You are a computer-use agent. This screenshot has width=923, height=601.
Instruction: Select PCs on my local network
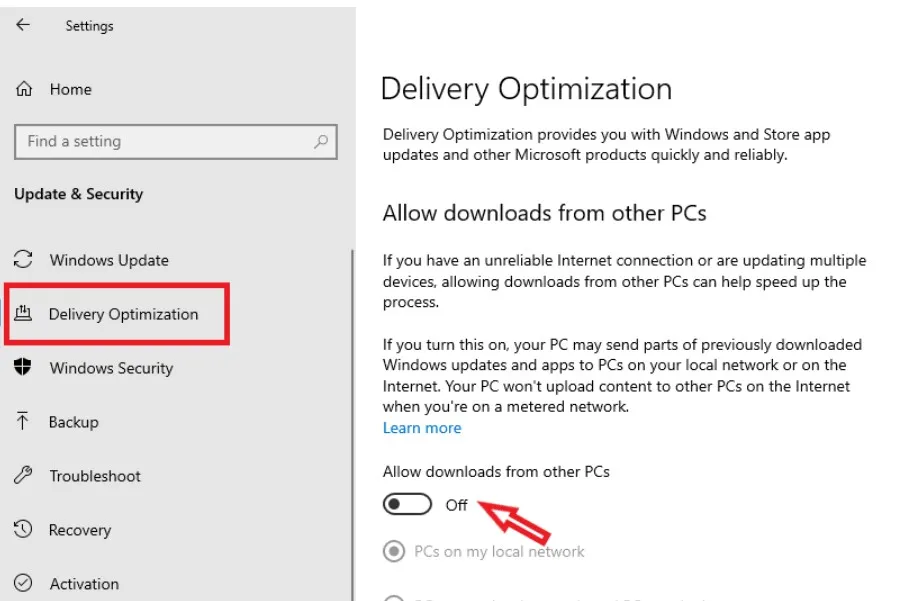pyautogui.click(x=395, y=551)
